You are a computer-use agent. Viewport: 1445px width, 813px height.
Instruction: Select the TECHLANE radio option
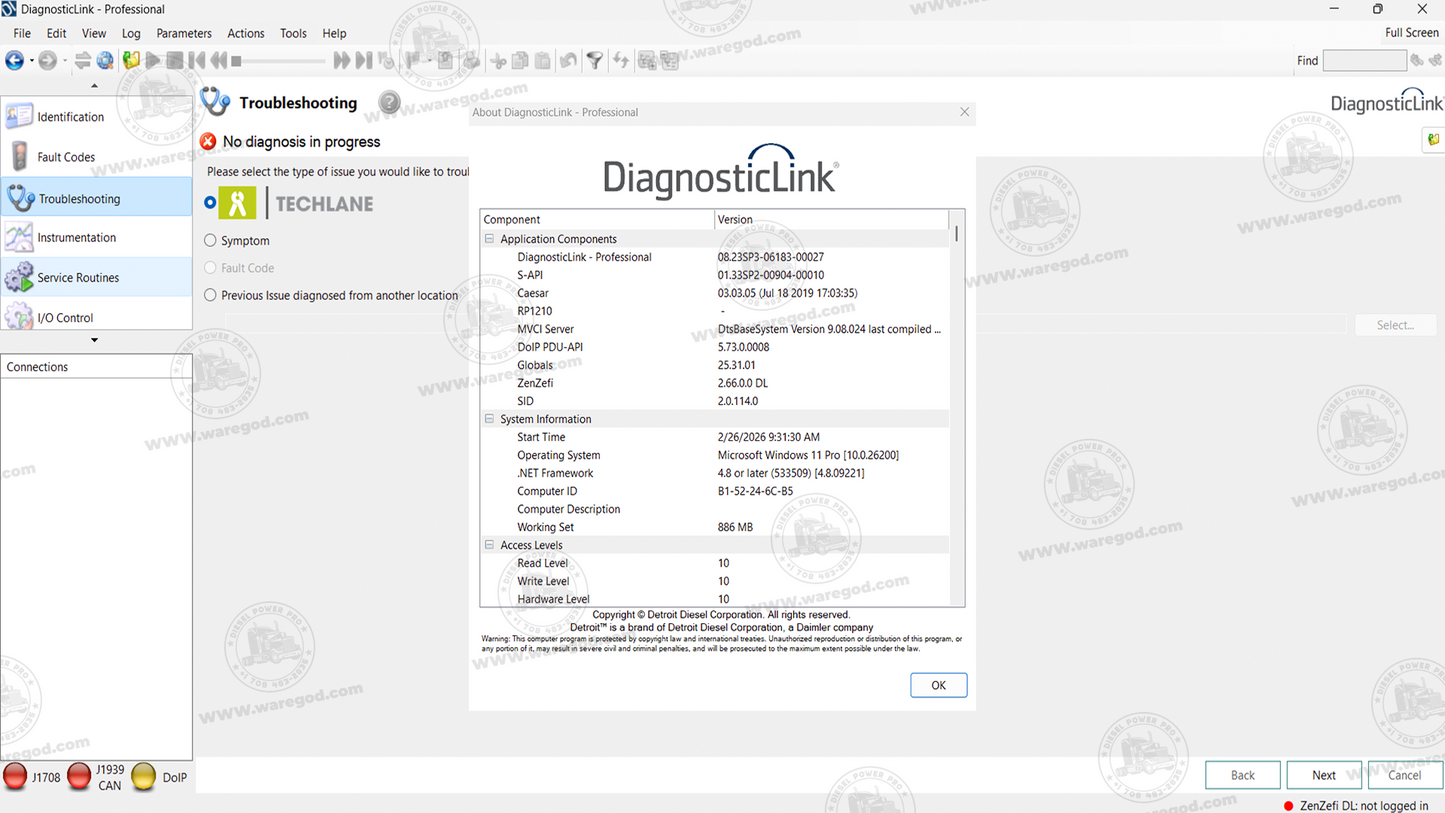209,202
